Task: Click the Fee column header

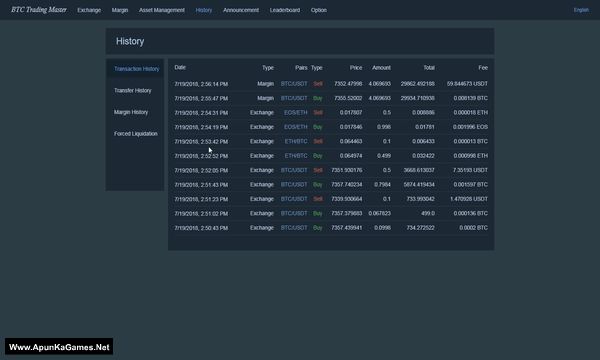Action: 483,68
